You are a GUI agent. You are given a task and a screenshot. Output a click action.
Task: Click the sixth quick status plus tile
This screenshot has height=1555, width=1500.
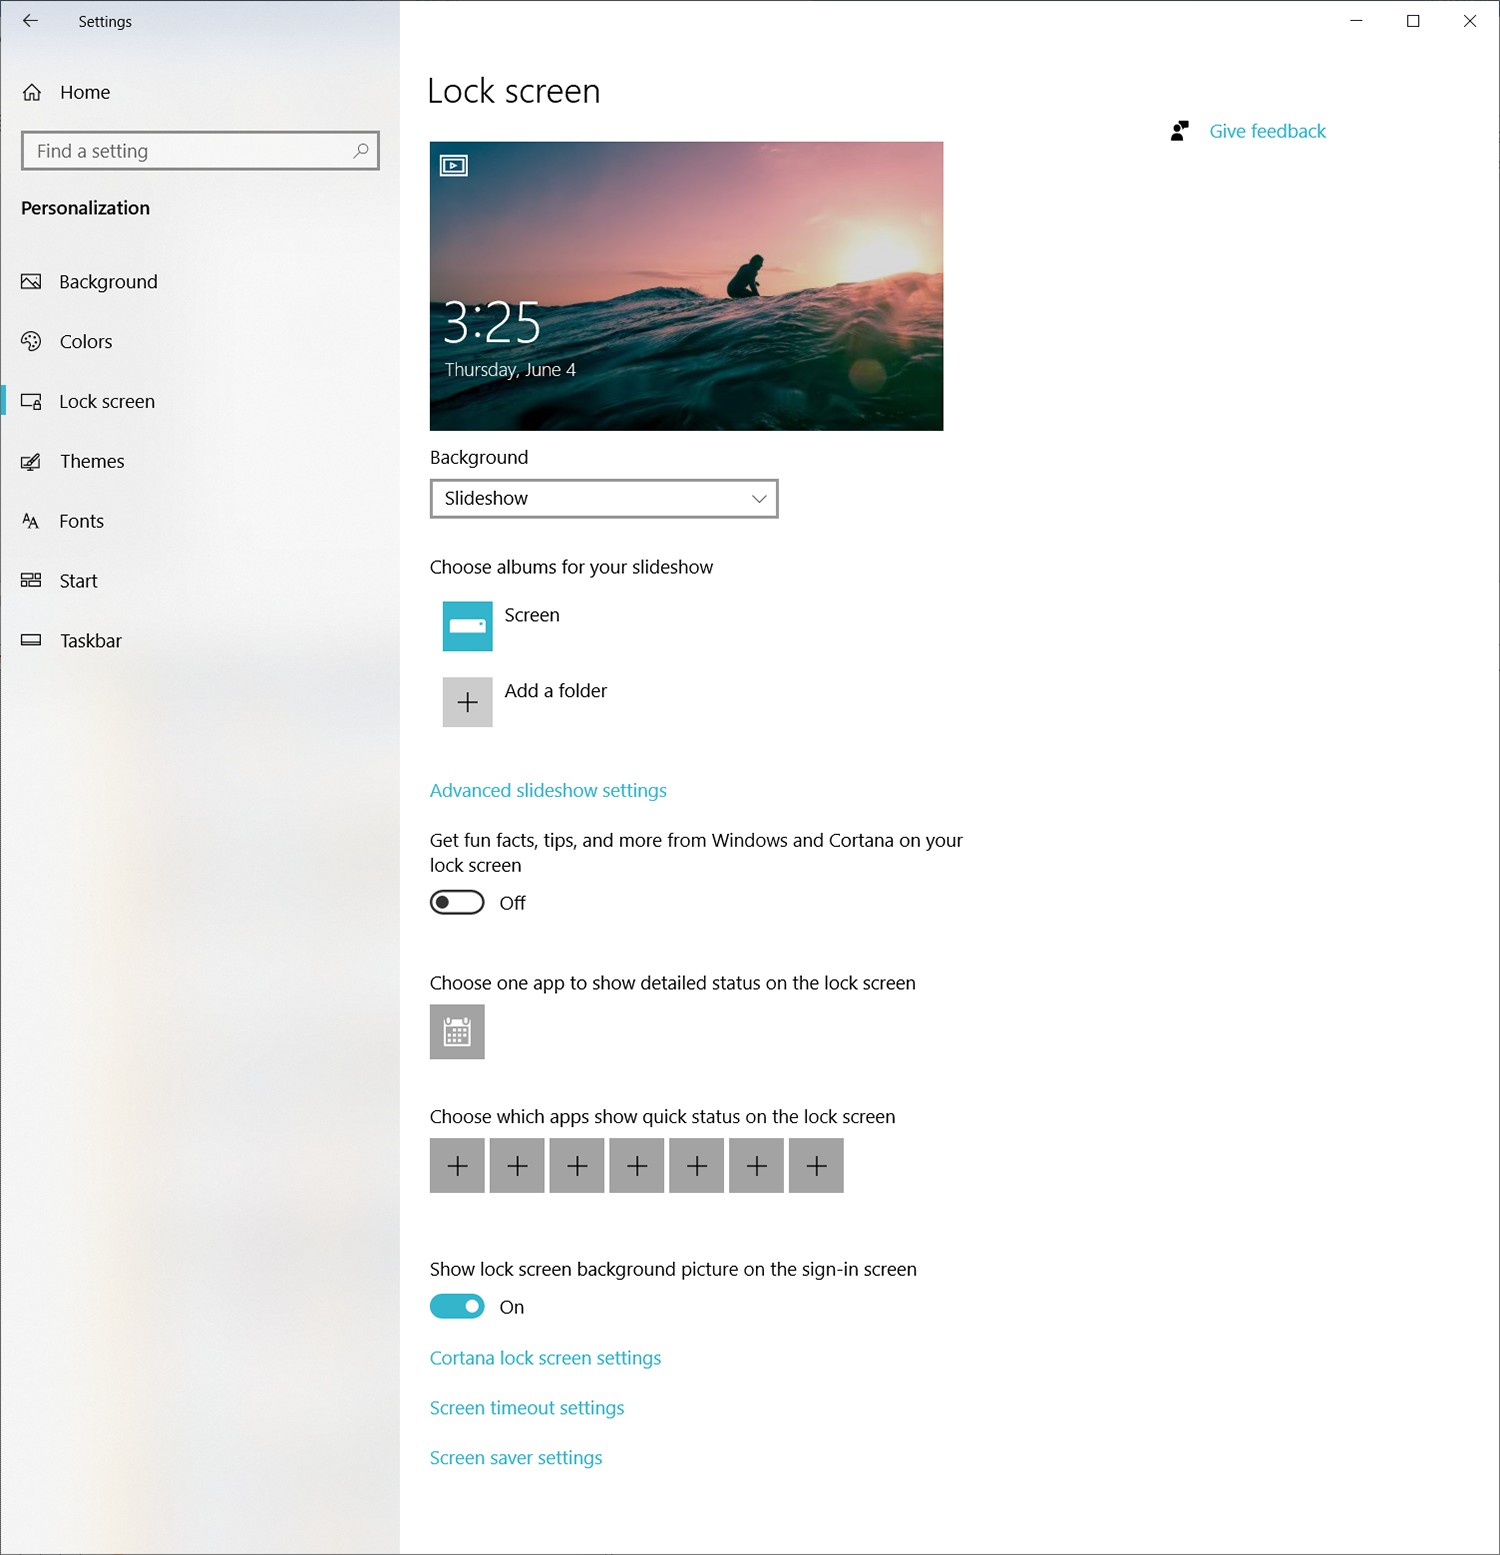[x=756, y=1166]
